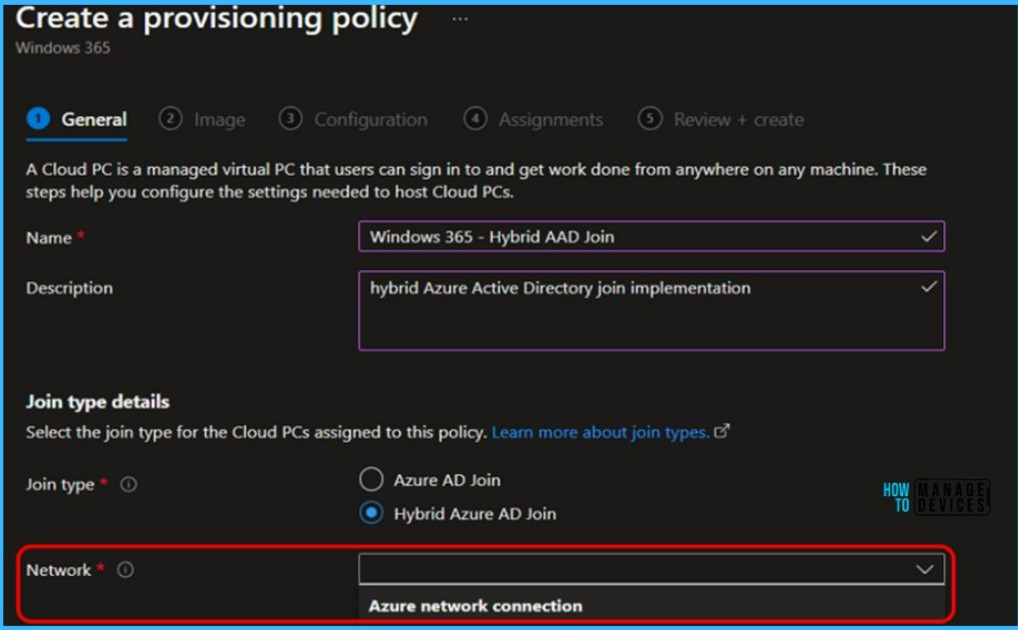Image resolution: width=1018 pixels, height=630 pixels.
Task: Click the Join type details heading
Action: [97, 401]
